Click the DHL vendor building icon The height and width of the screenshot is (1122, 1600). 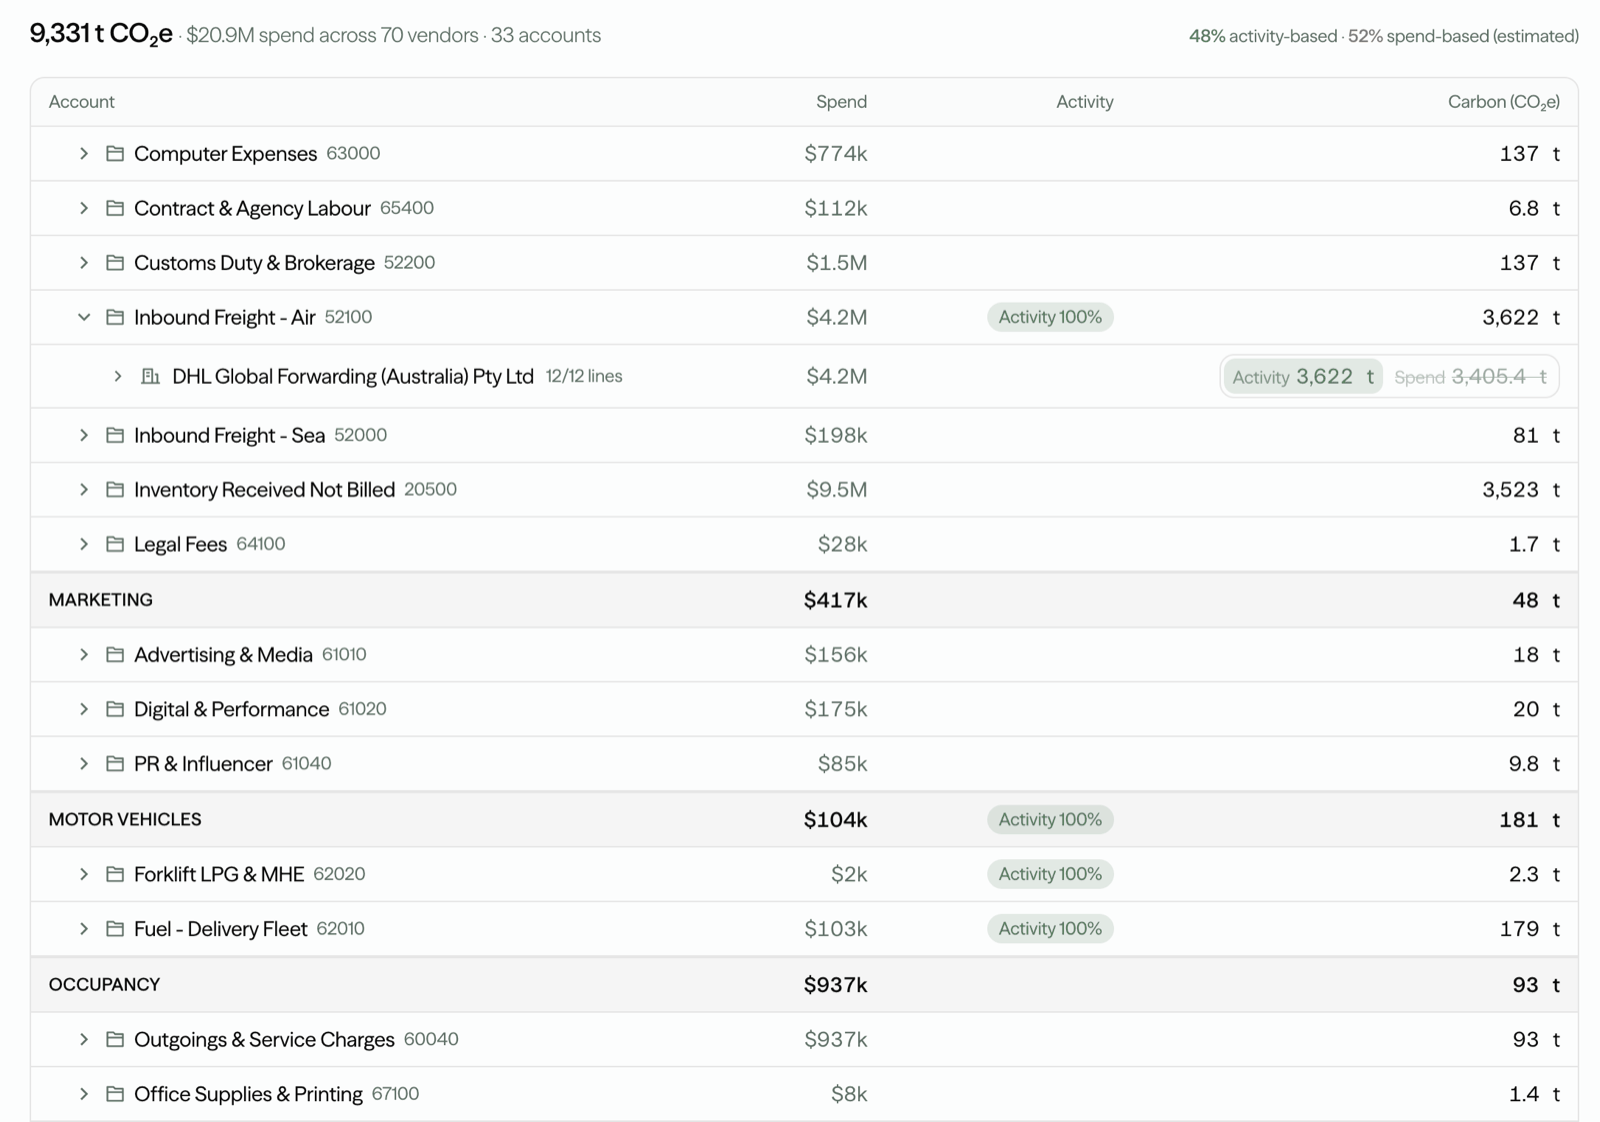coord(150,376)
